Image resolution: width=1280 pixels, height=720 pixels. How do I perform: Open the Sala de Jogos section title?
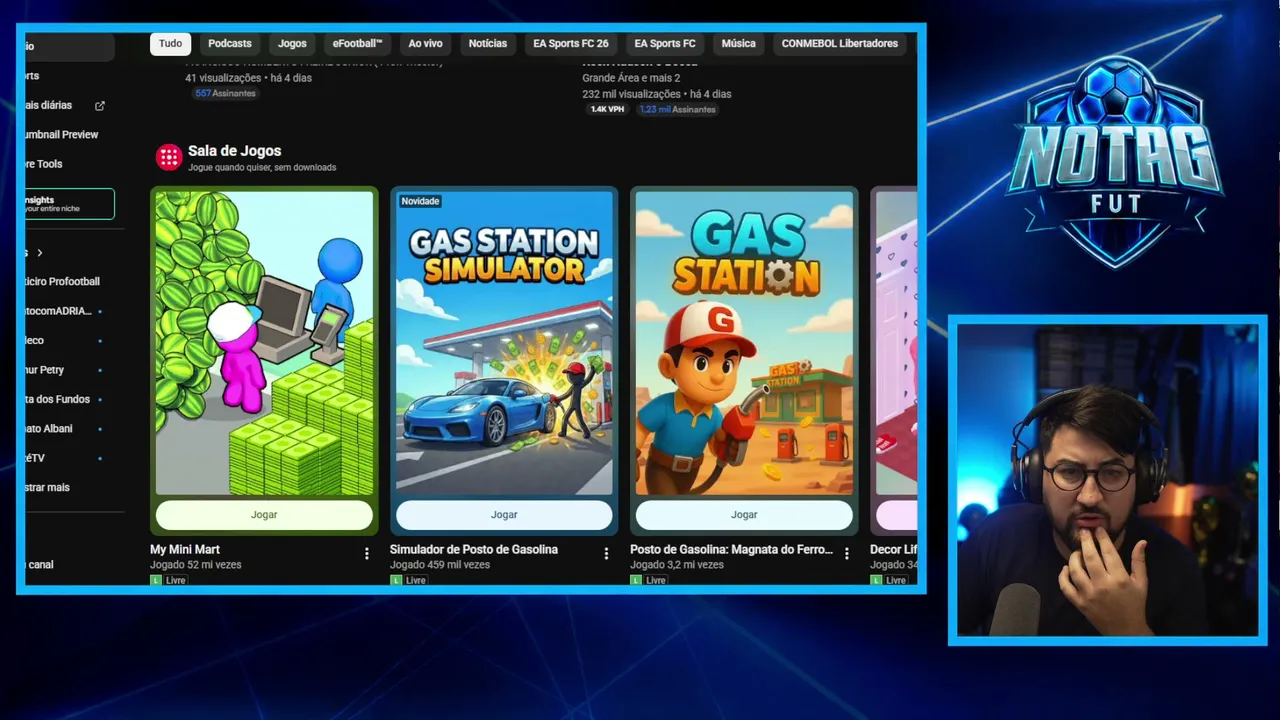(x=235, y=151)
